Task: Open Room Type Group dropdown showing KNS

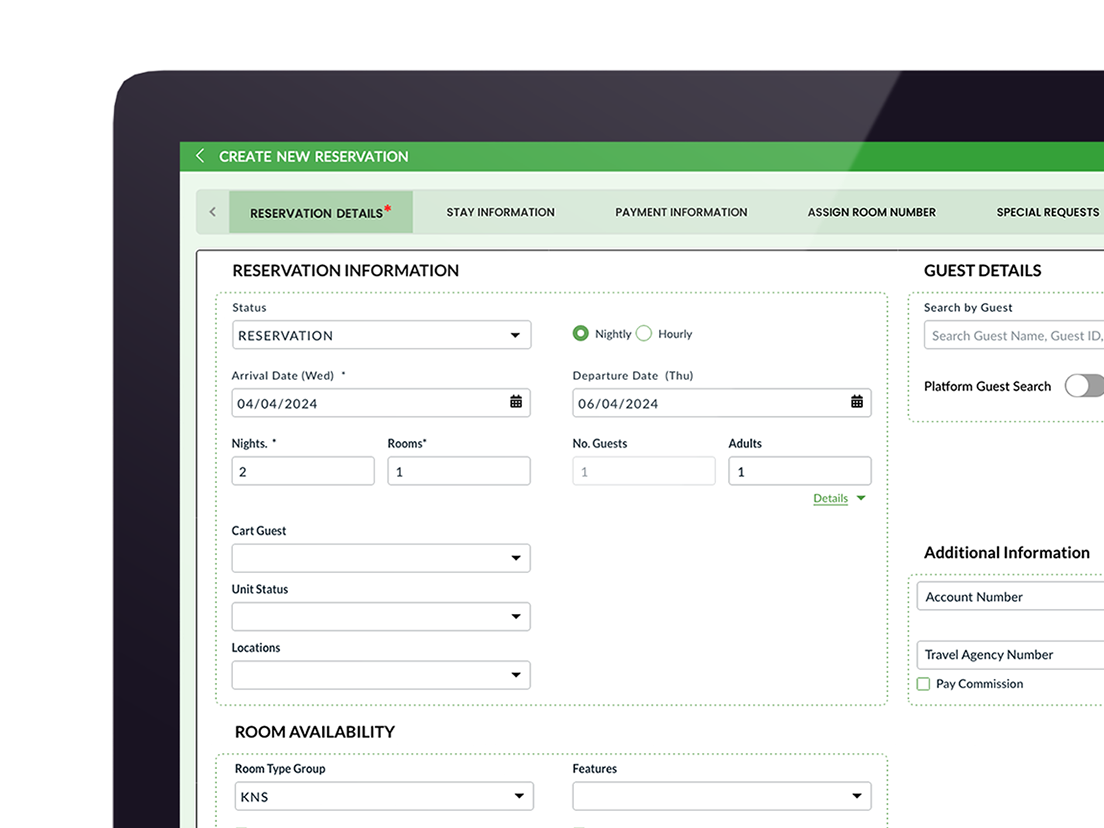Action: click(x=384, y=796)
